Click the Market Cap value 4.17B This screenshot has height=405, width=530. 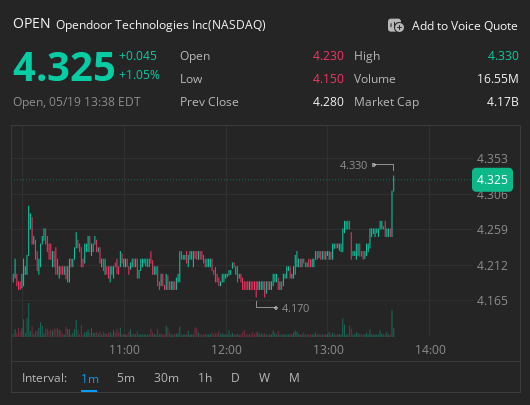[x=503, y=102]
